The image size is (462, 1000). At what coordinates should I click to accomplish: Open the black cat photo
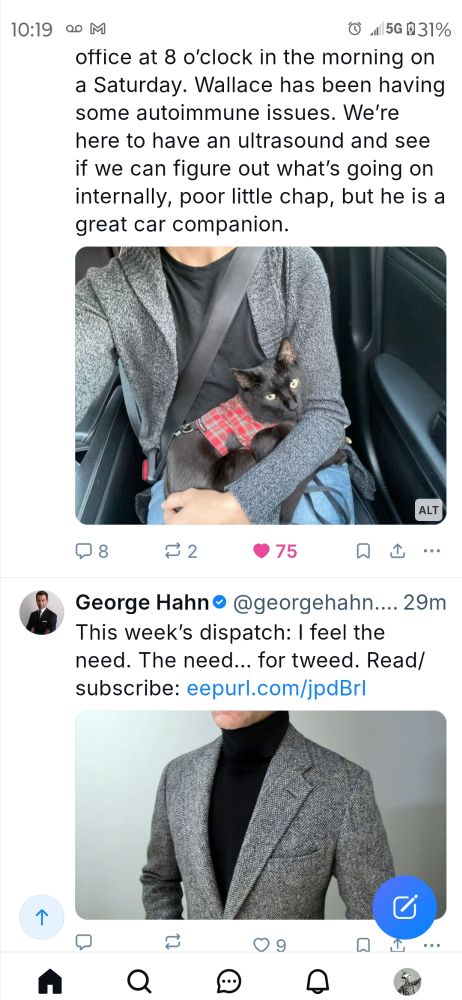pos(260,385)
